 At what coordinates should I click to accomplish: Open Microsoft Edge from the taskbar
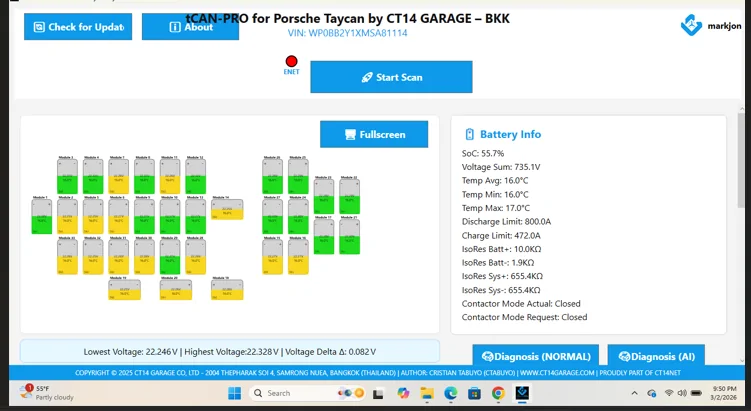[451, 393]
